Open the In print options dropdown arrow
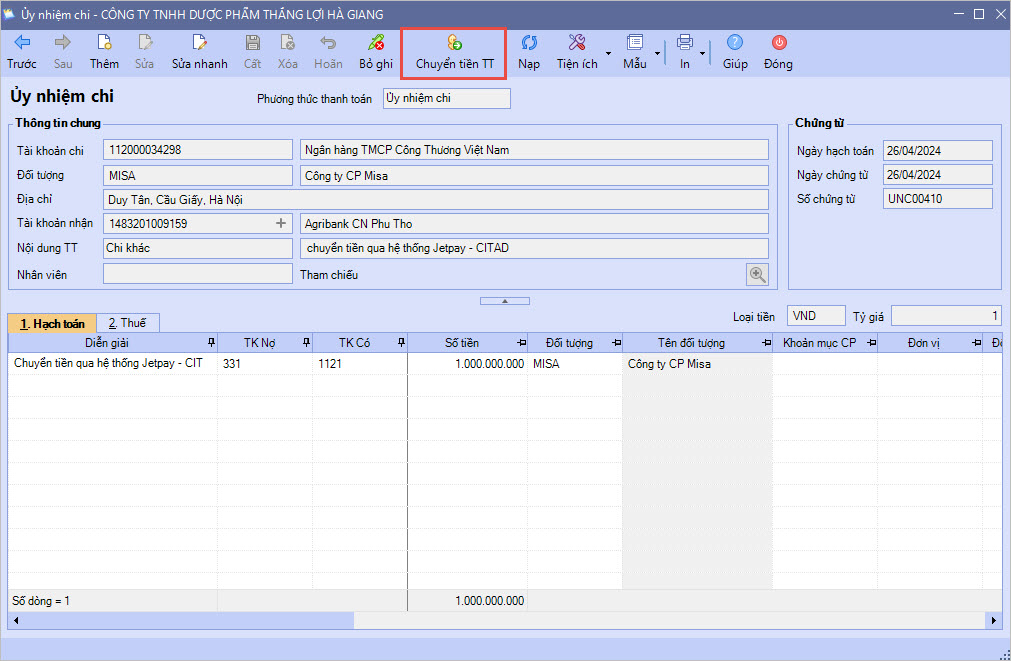This screenshot has height=661, width=1011. tap(703, 52)
